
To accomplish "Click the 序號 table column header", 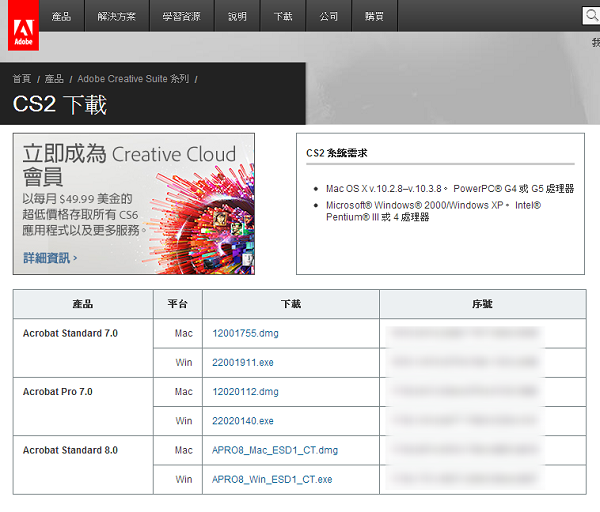I will tap(483, 304).
